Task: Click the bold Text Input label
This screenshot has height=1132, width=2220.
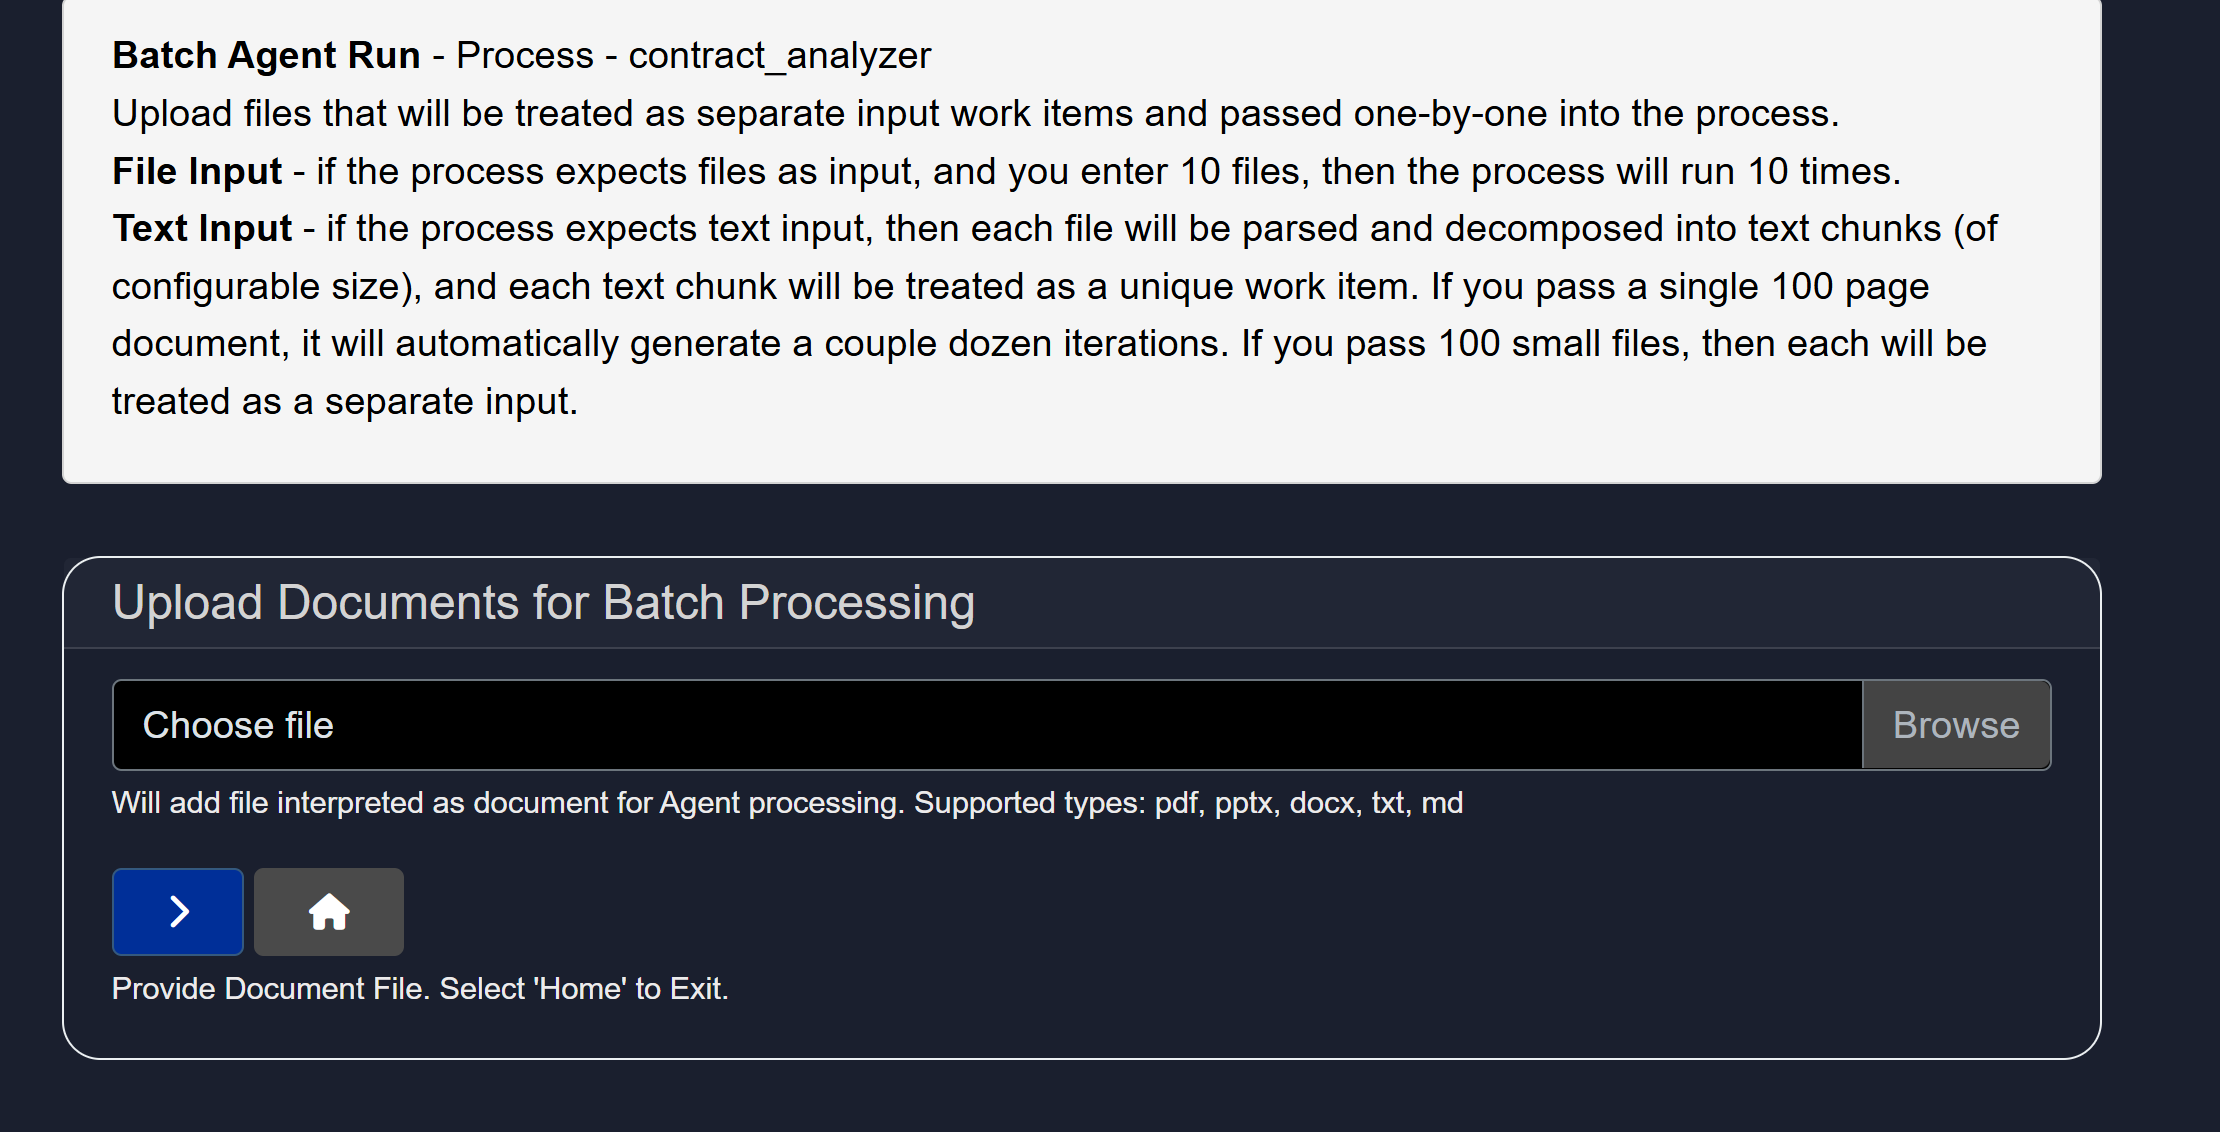Action: [x=202, y=229]
